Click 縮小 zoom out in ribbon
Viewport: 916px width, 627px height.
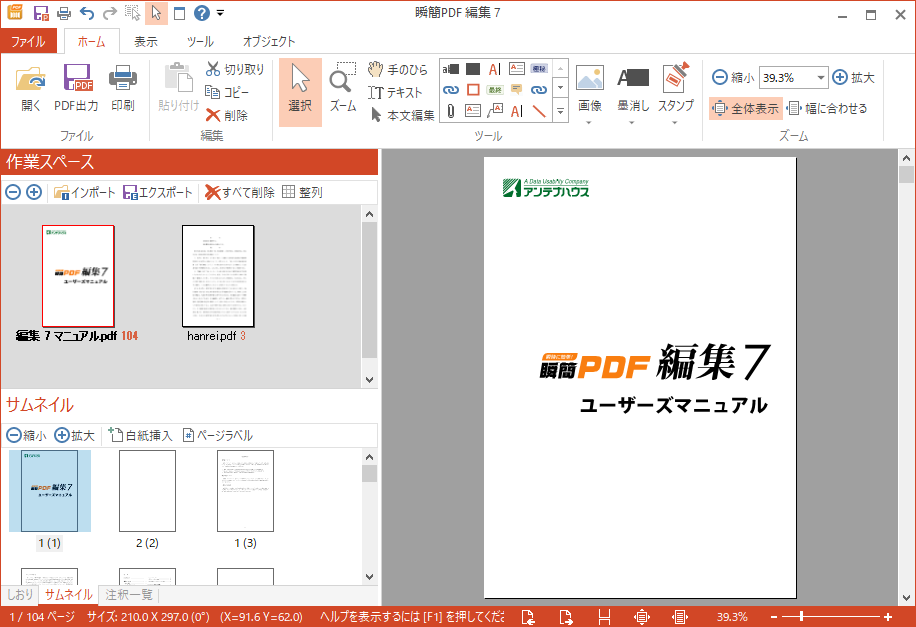coord(733,78)
